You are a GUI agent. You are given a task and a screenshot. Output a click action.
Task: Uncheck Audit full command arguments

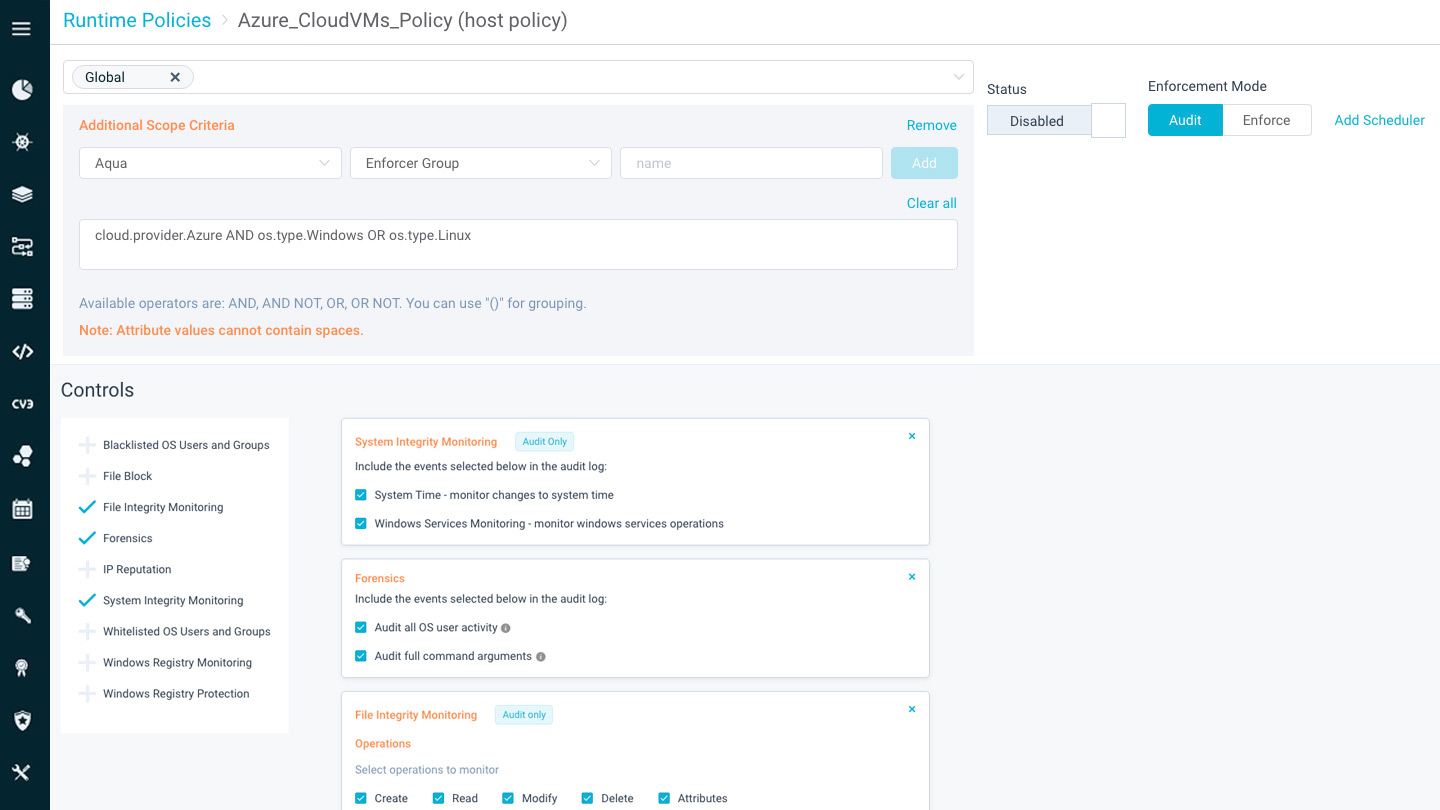click(361, 656)
